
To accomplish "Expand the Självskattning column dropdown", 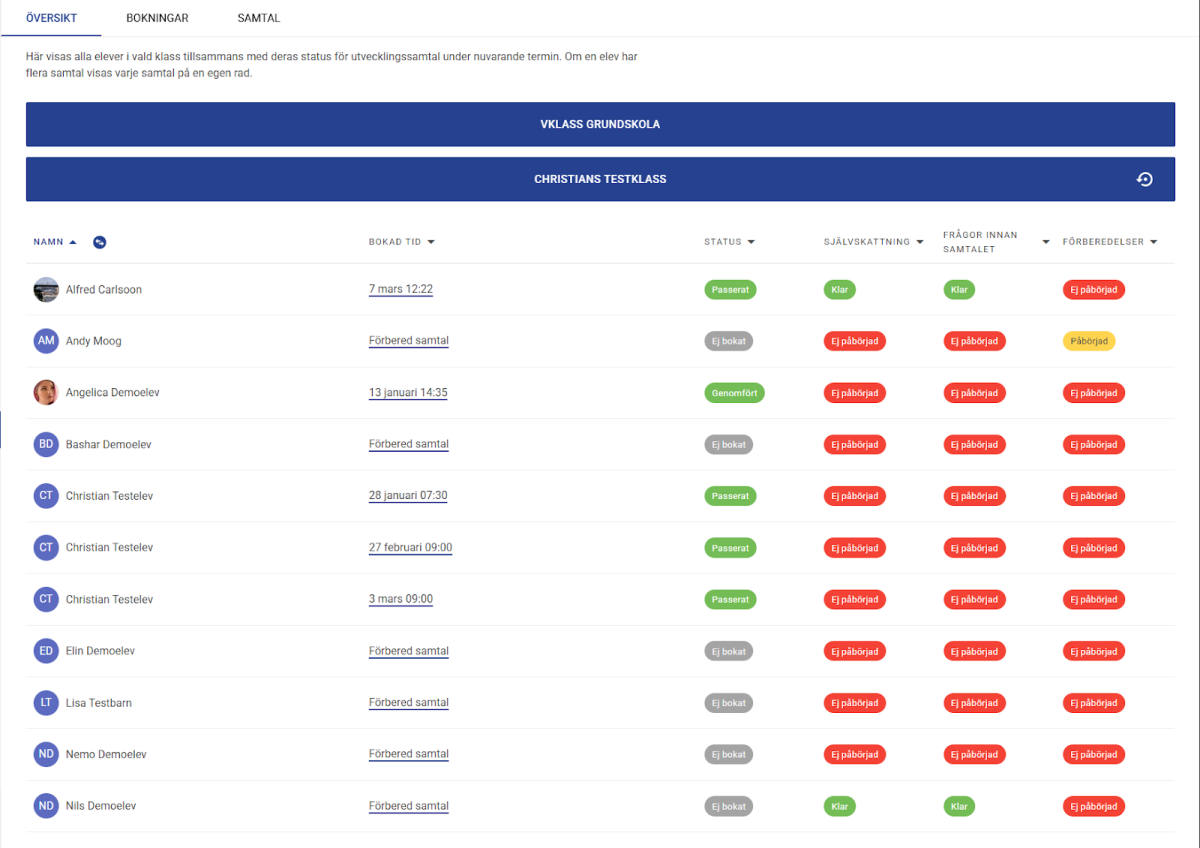I will pyautogui.click(x=919, y=242).
